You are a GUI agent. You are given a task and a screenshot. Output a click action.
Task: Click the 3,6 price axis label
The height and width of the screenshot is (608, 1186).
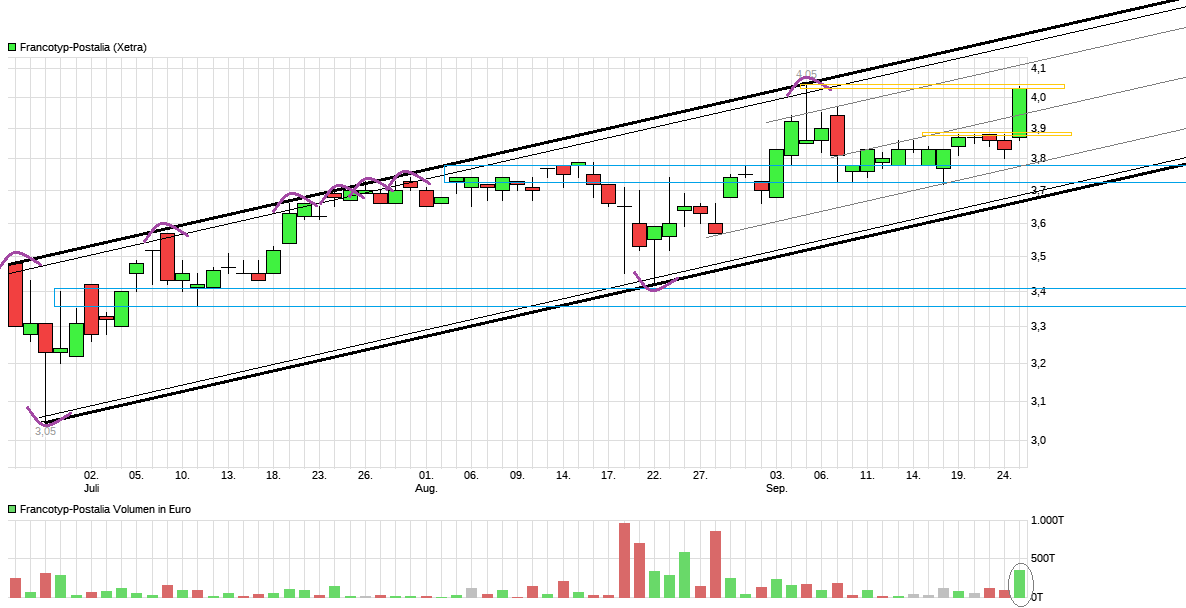[x=1039, y=223]
